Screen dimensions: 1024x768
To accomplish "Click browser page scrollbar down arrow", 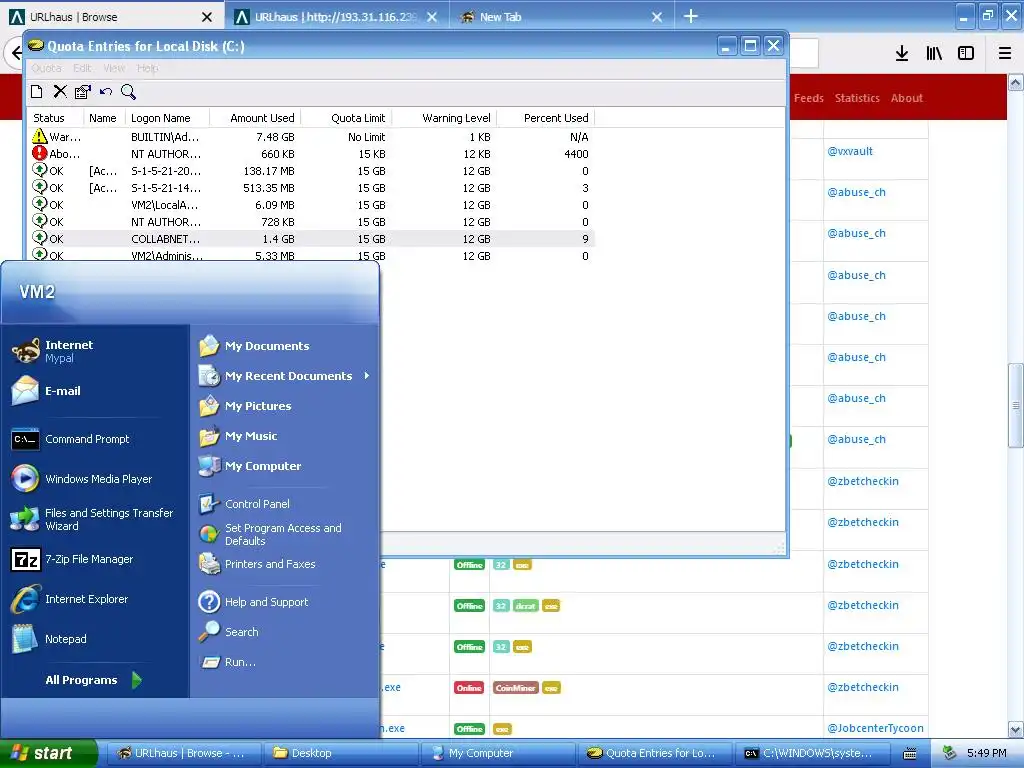I will (1016, 729).
